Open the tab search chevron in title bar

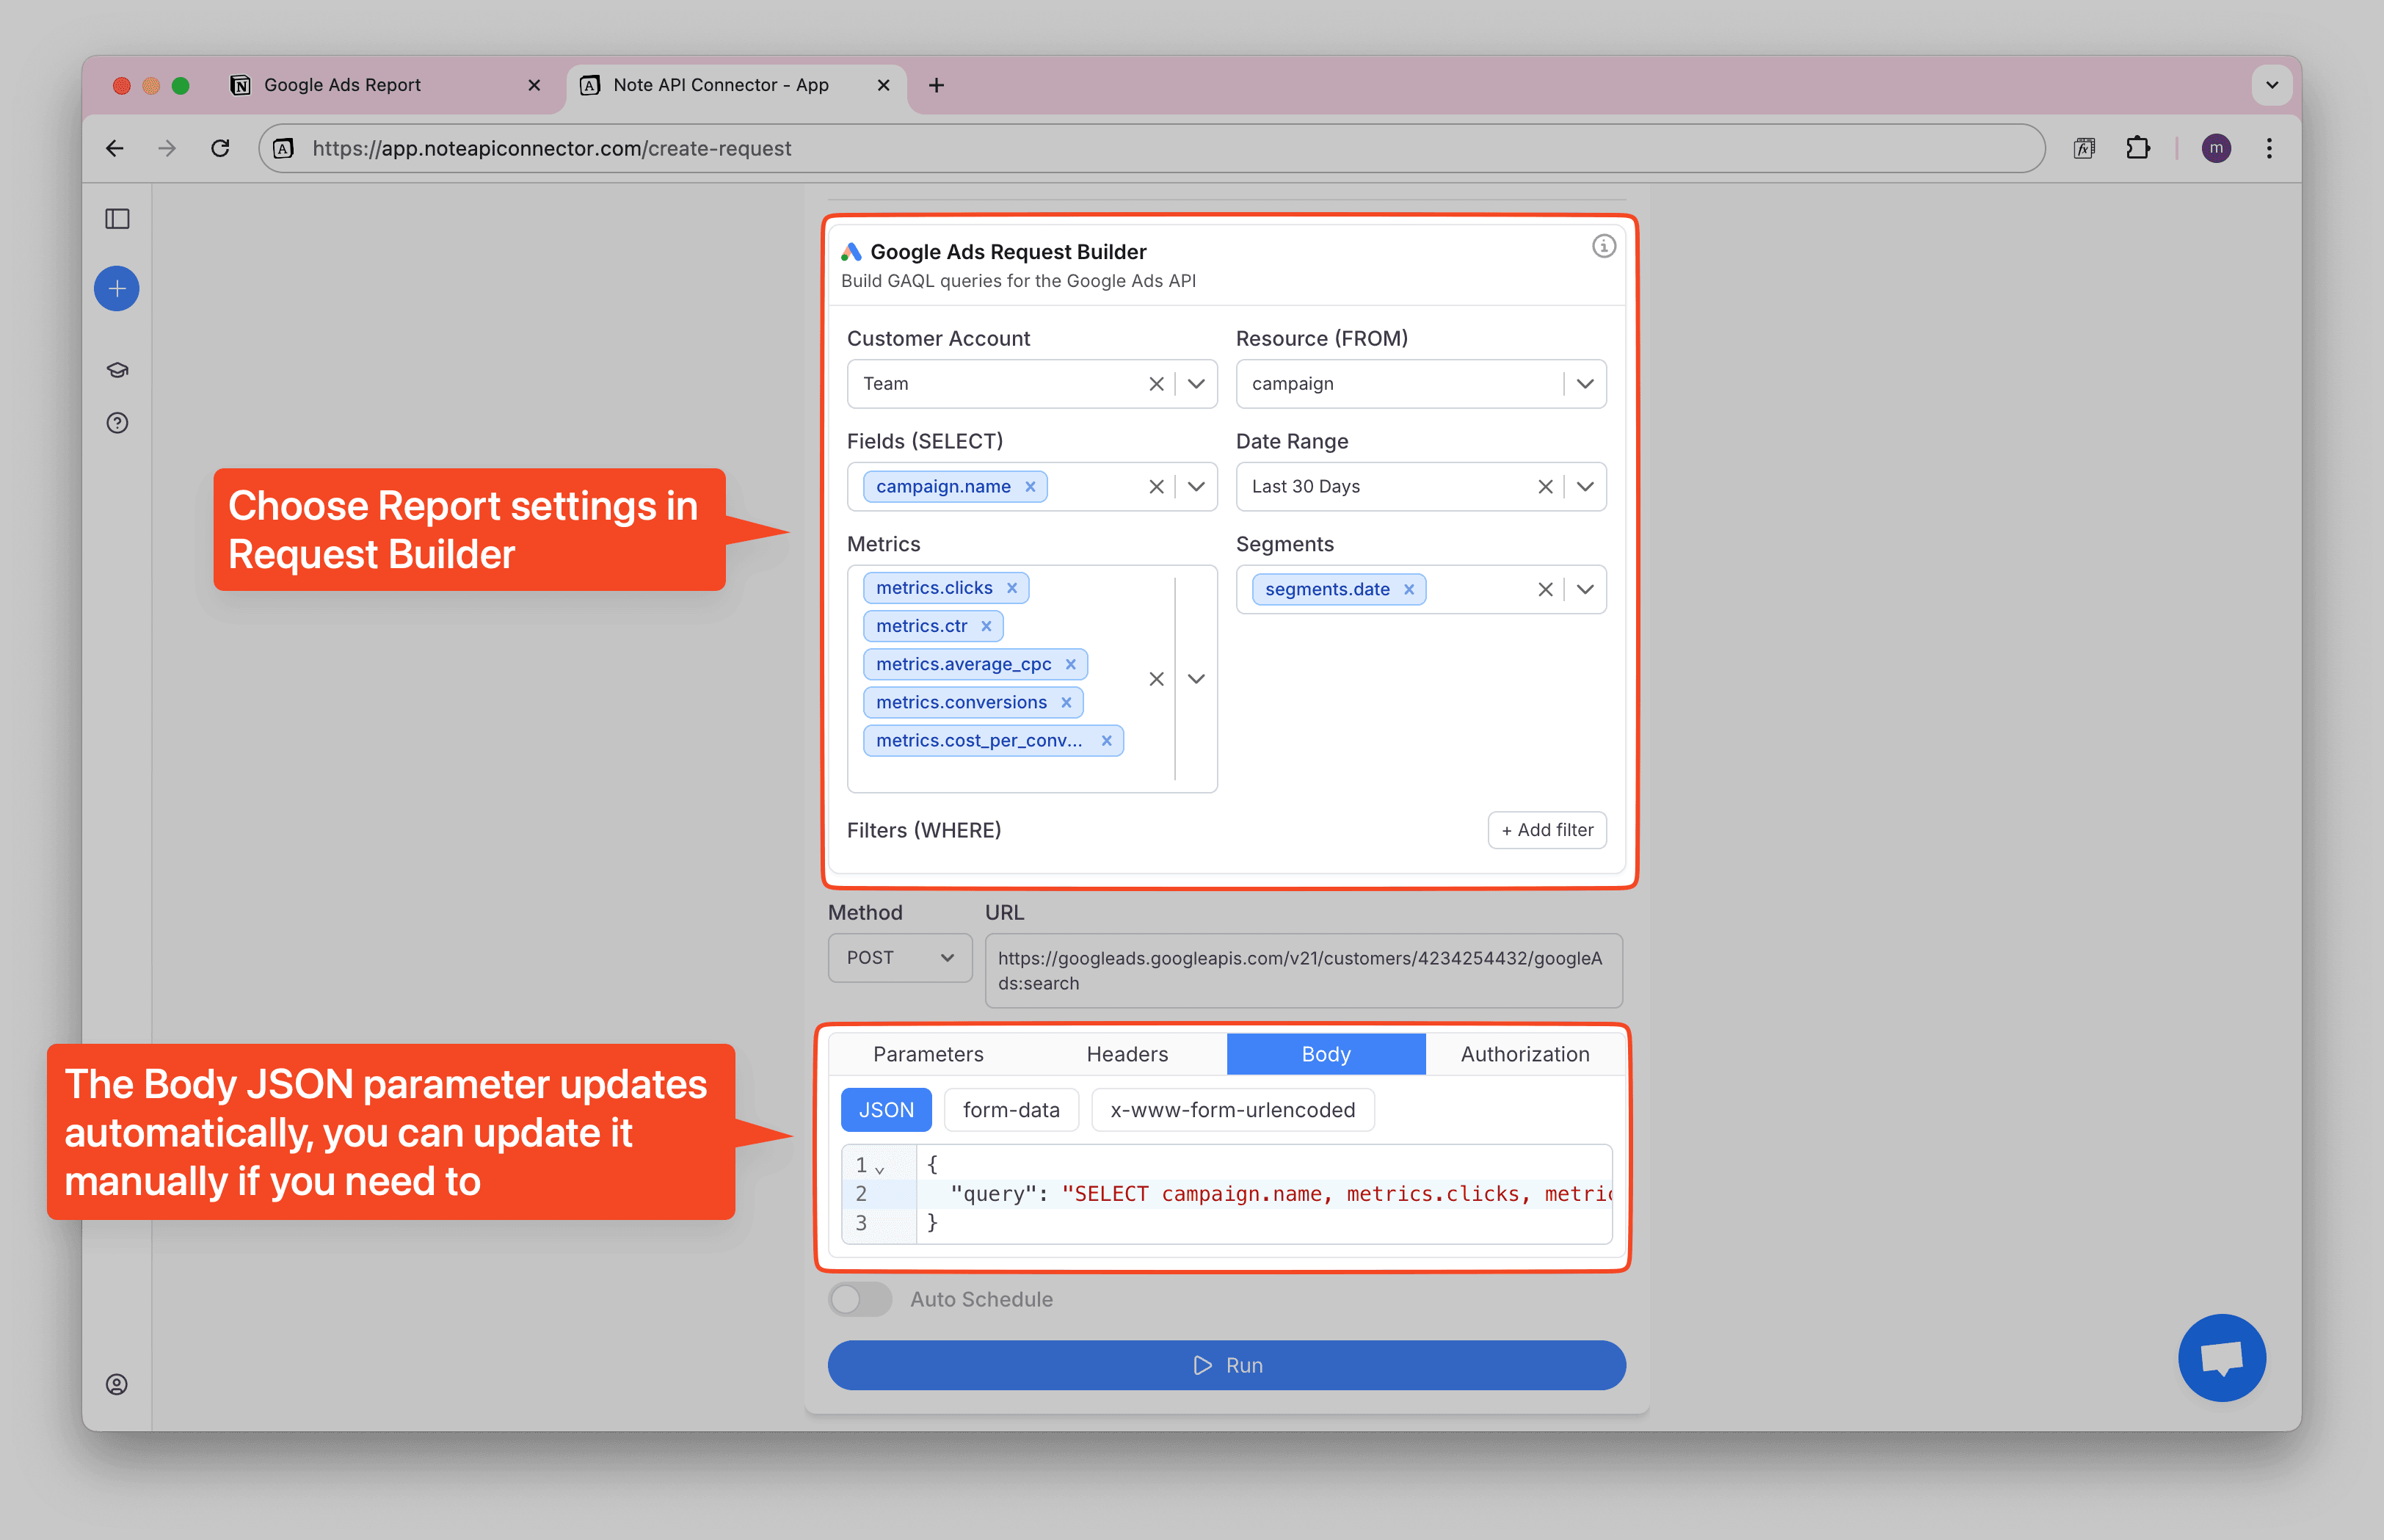tap(2271, 85)
